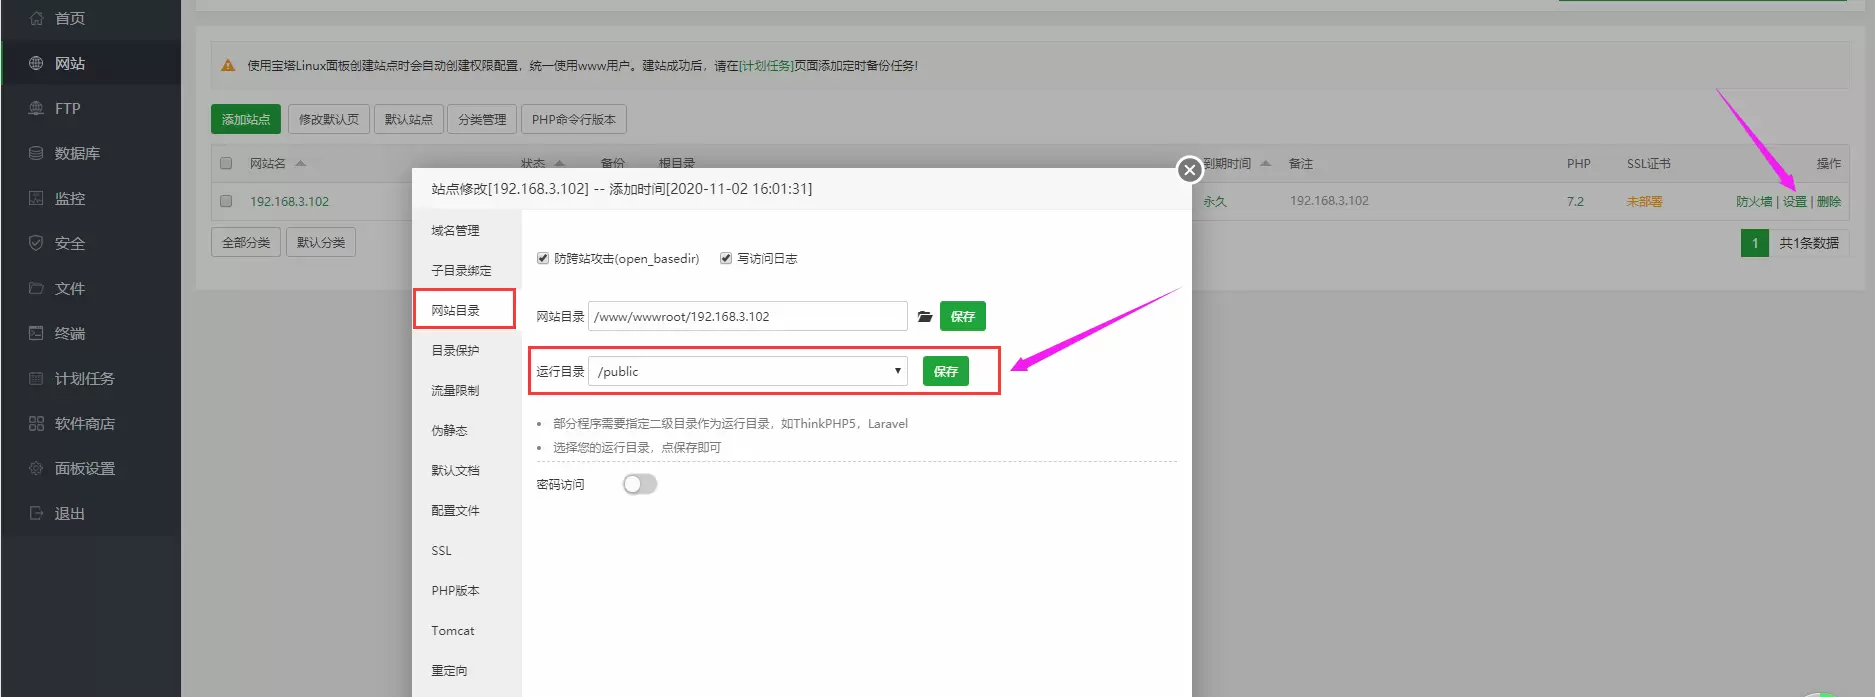Uncheck the open_basedir protection checkbox
The height and width of the screenshot is (697, 1875).
543,258
